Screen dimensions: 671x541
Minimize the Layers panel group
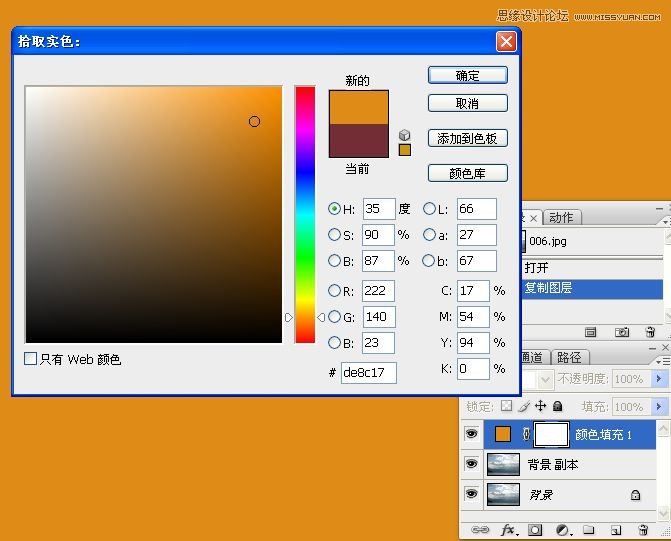point(652,348)
